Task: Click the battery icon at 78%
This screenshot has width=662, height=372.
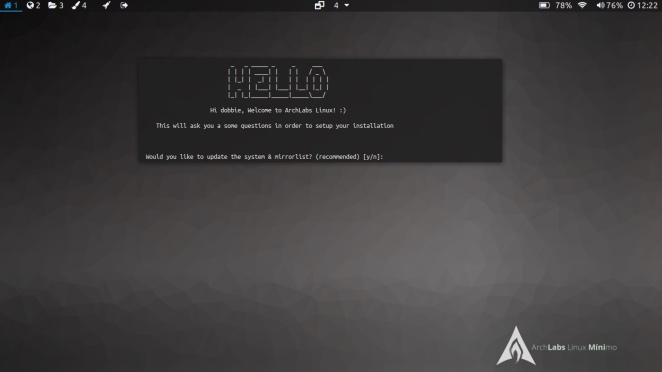Action: [544, 5]
